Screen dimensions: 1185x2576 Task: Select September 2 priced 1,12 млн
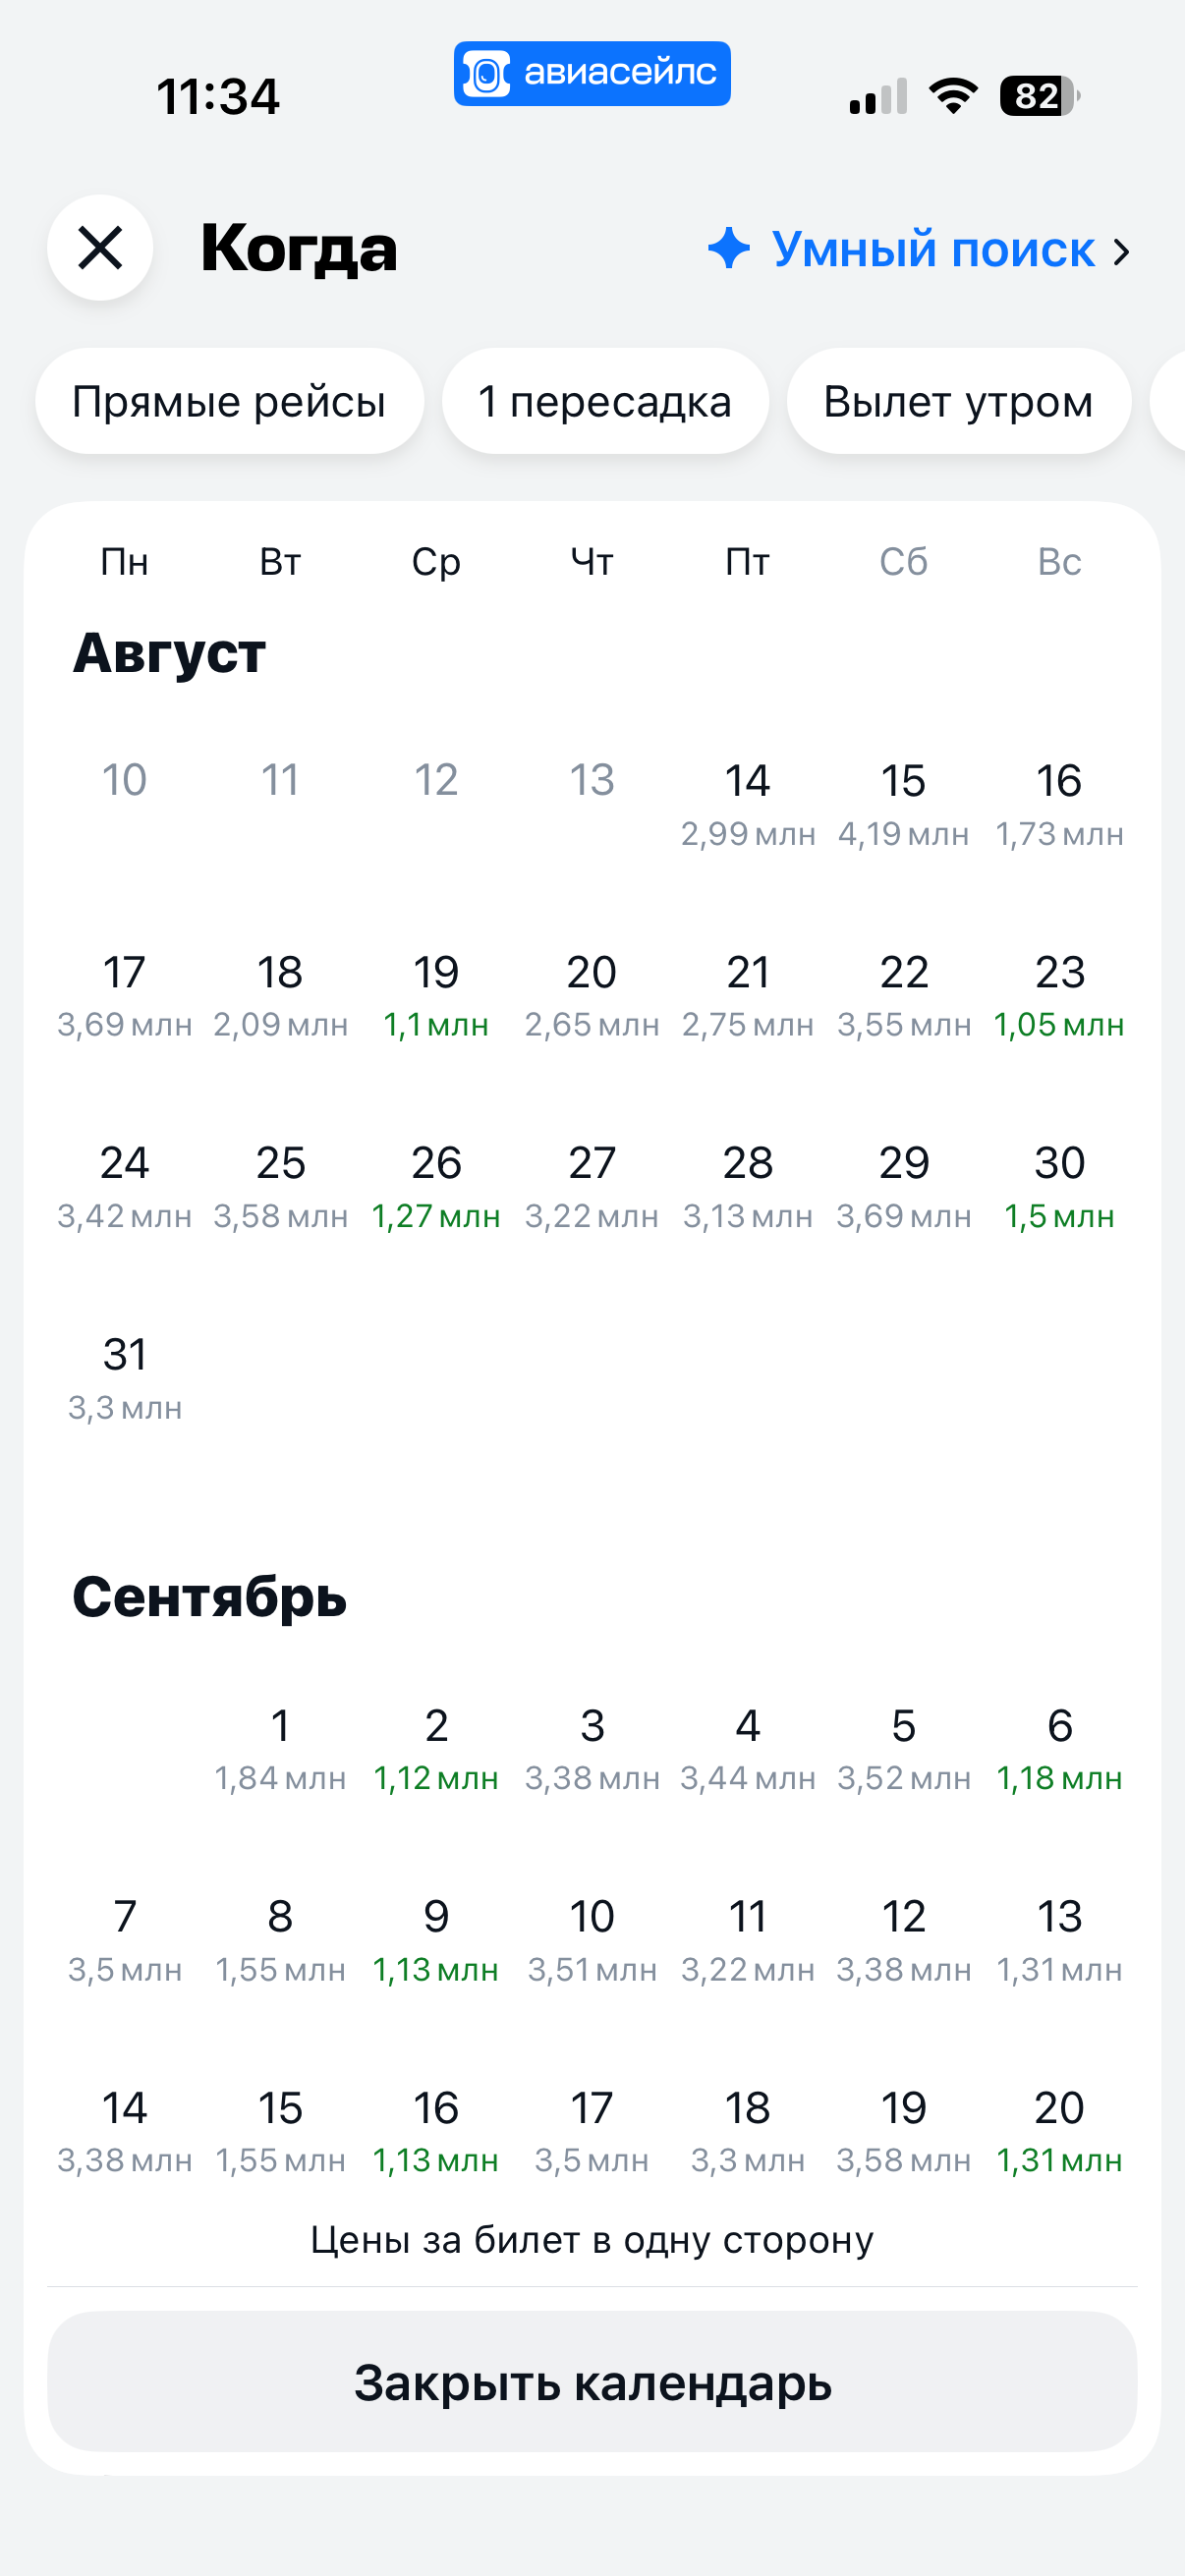(x=436, y=1749)
